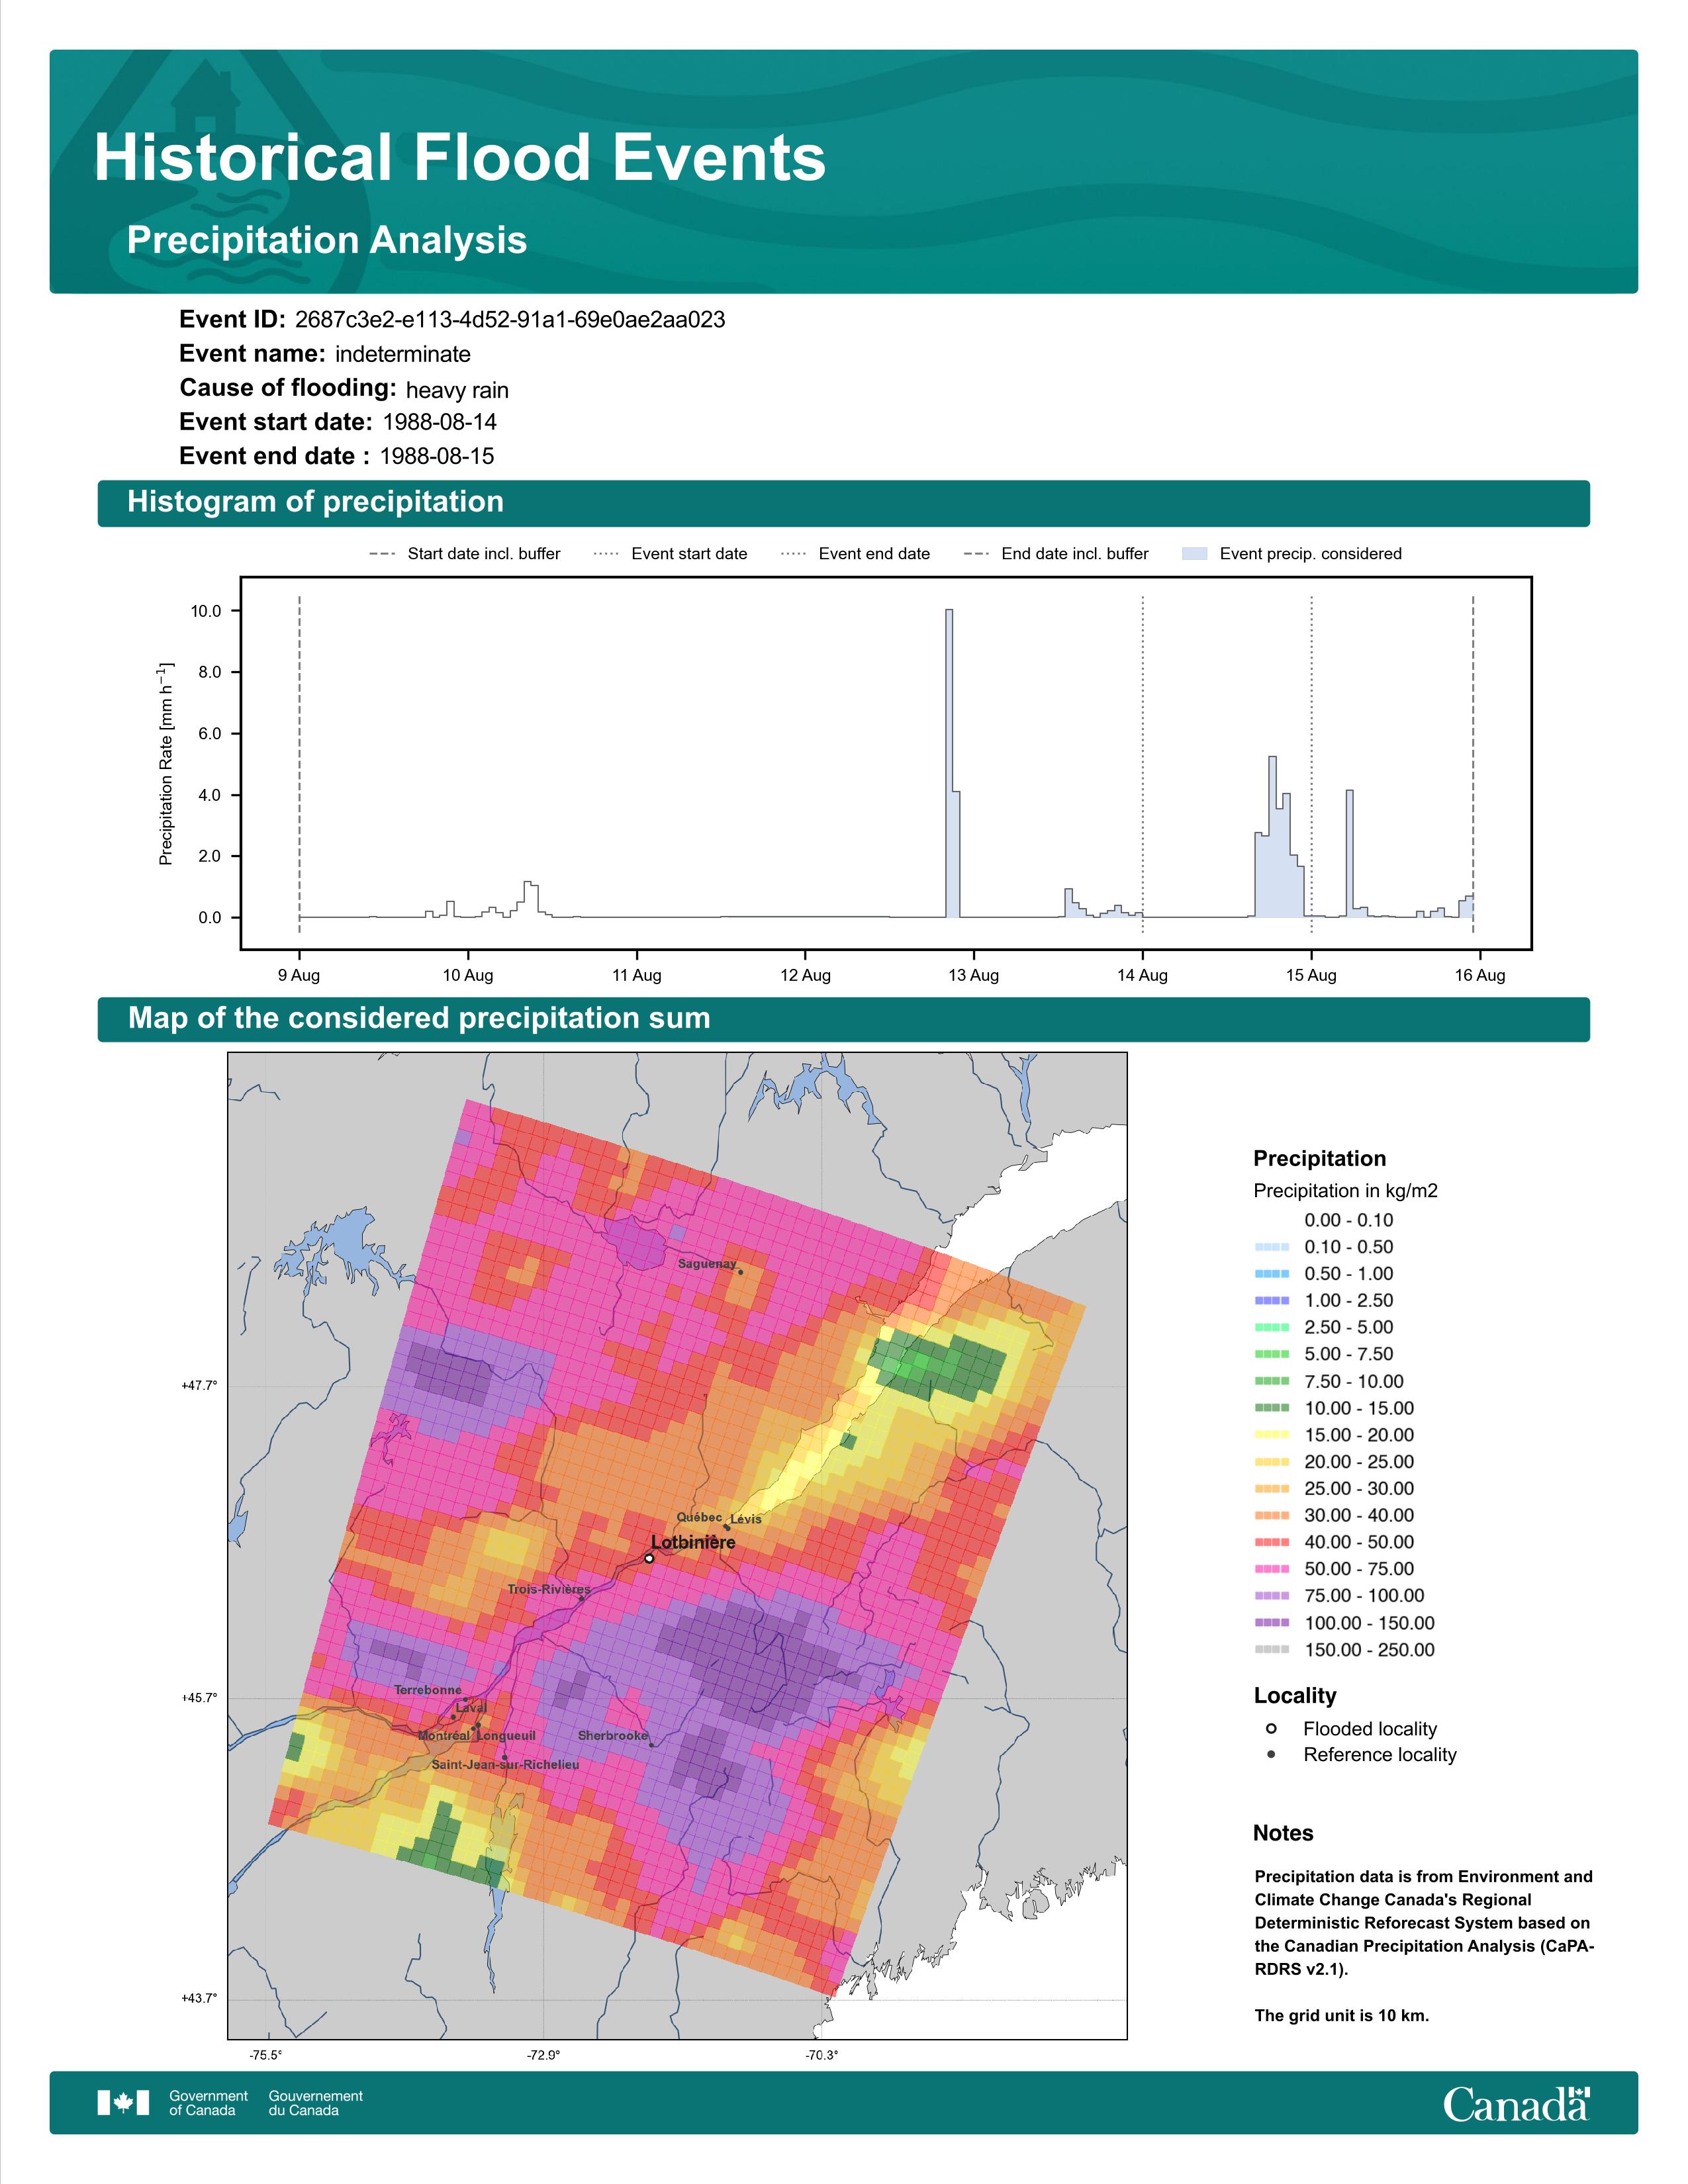Click the 40.00 - 50.00 red swatch
Viewport: 1688px width, 2184px height.
pyautogui.click(x=1272, y=1542)
